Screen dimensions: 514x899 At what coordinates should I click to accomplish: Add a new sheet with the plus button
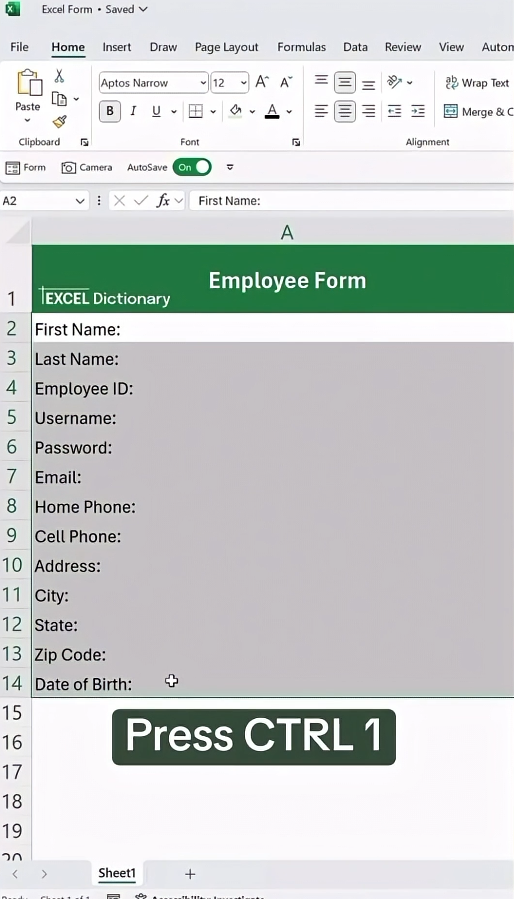[190, 874]
